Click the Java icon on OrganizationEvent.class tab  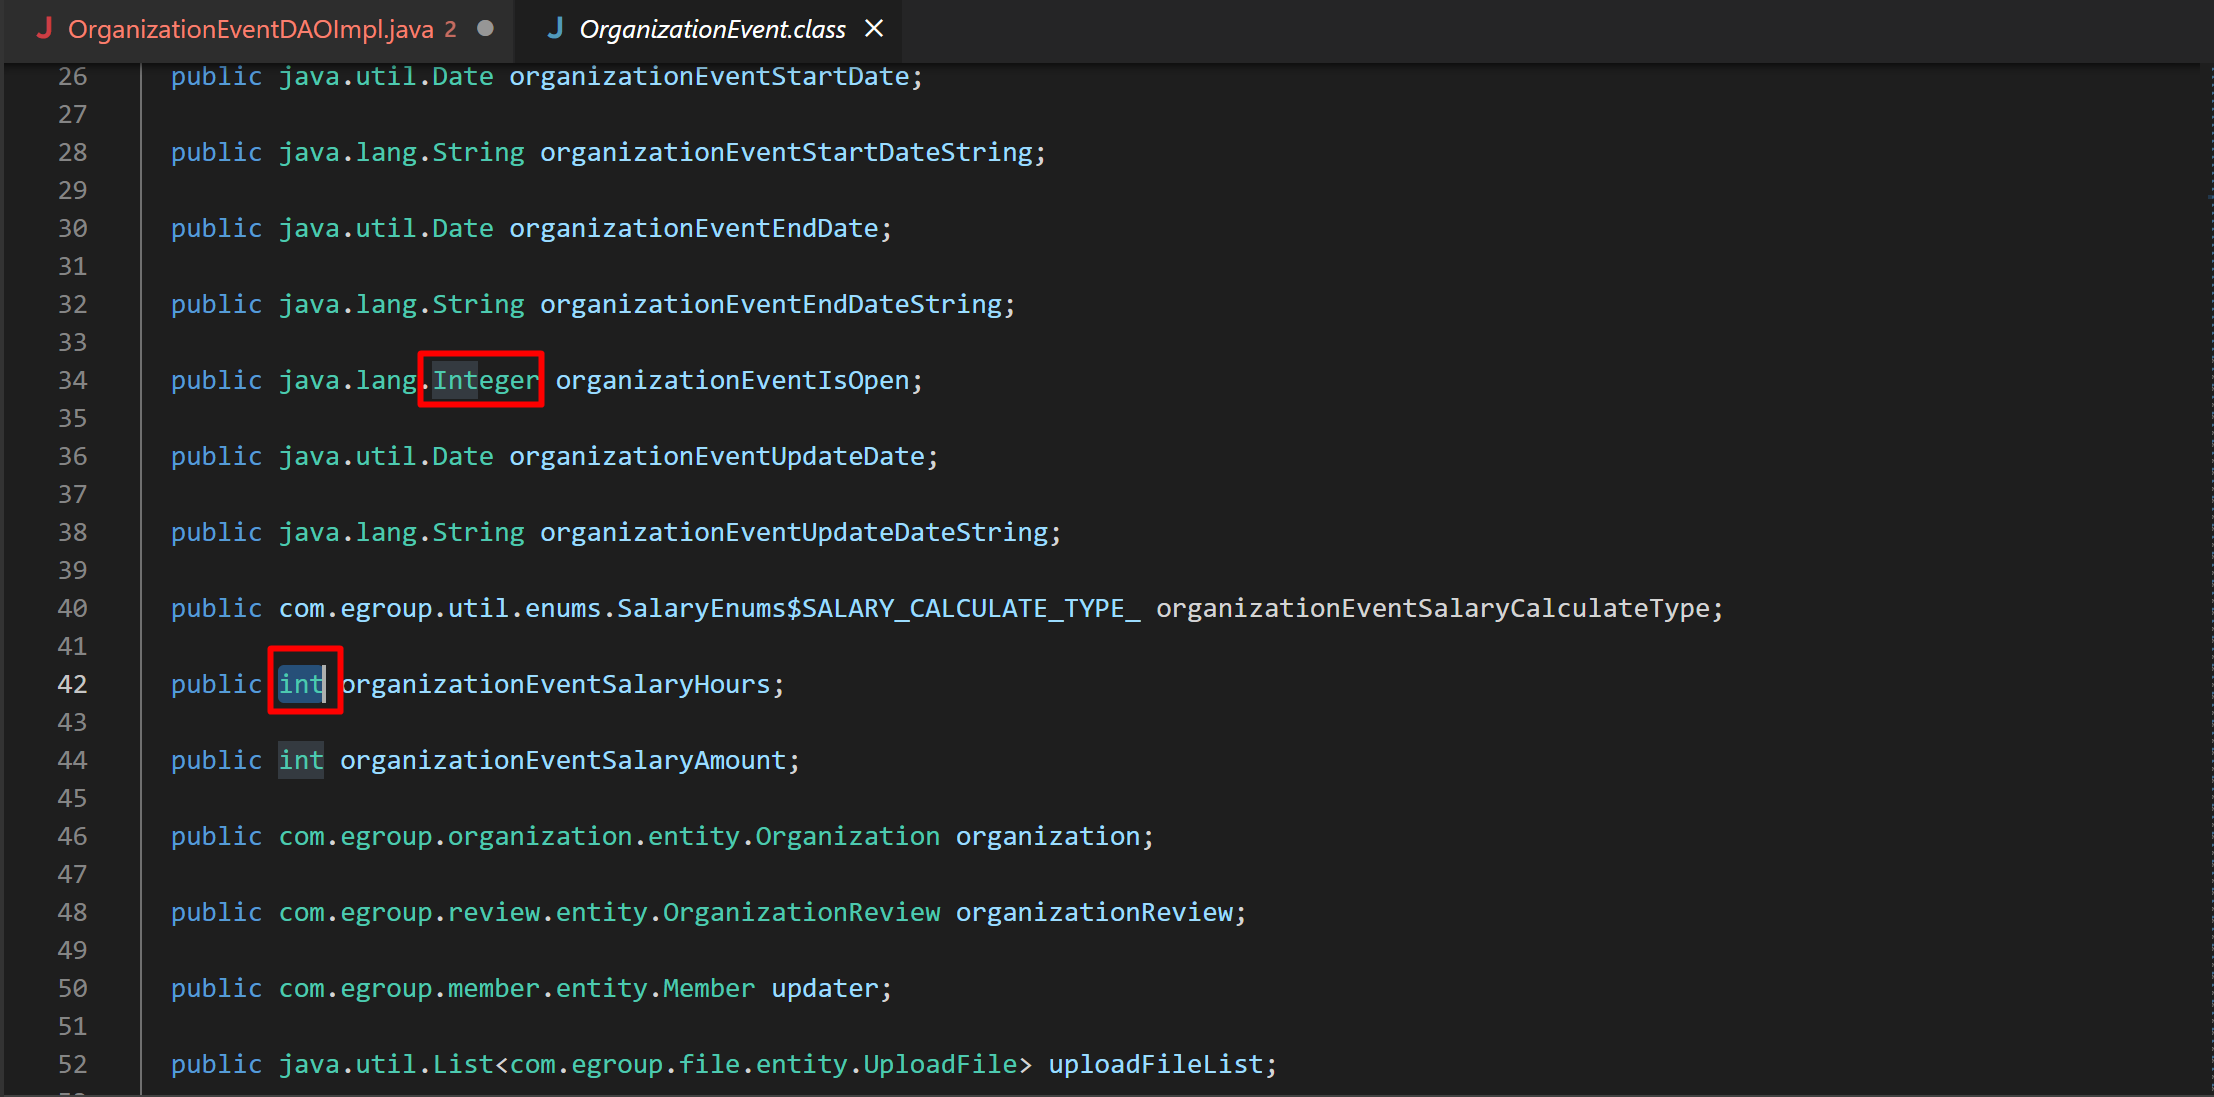coord(556,29)
